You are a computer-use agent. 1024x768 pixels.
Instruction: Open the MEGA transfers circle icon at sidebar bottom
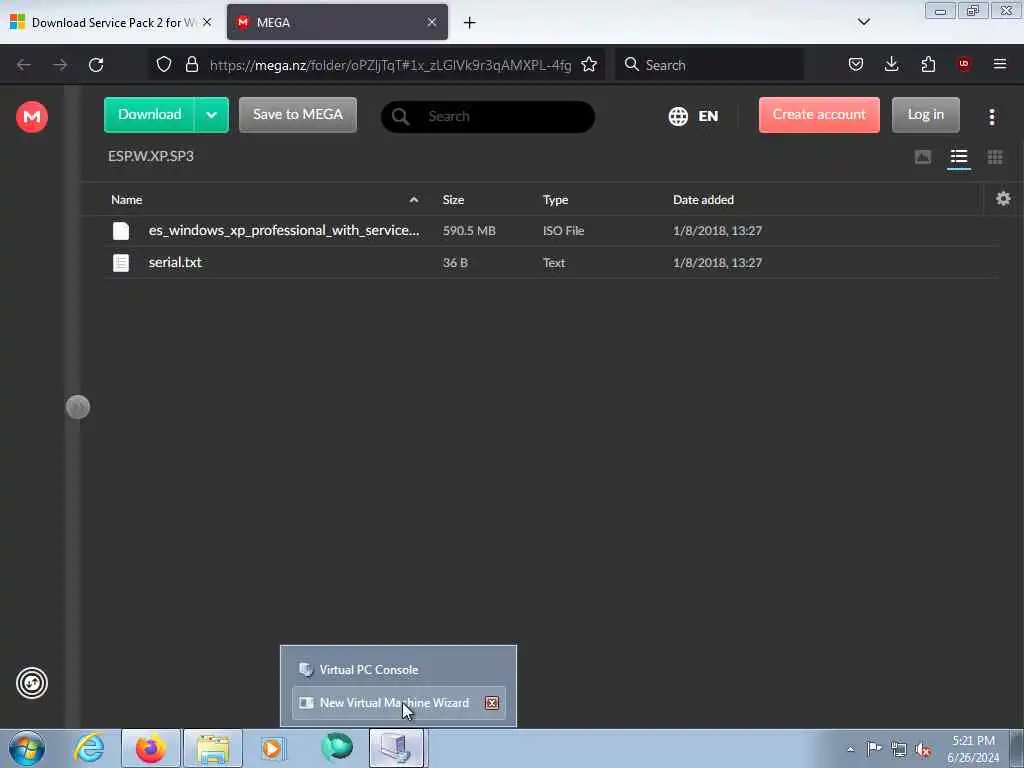pos(31,683)
